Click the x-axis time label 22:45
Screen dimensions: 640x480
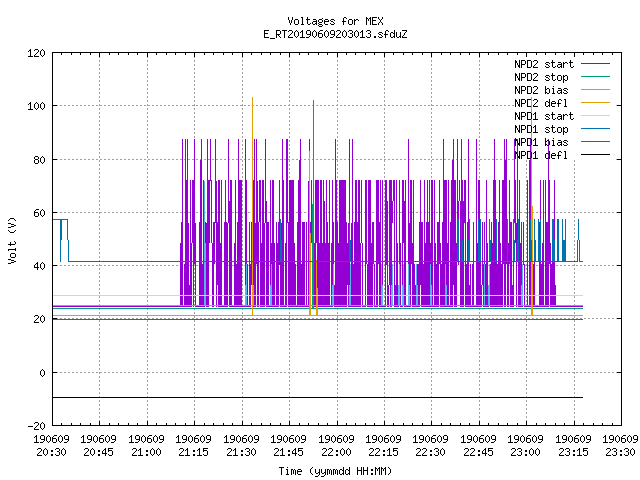point(478,452)
